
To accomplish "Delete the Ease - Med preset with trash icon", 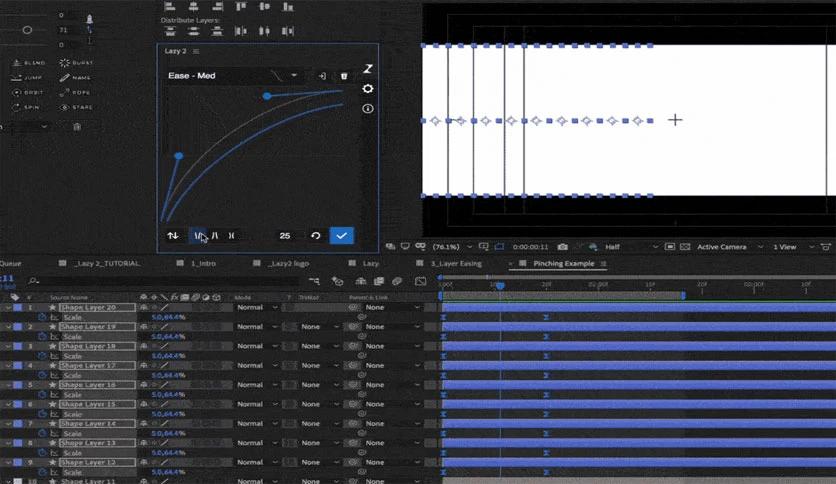I will point(344,76).
